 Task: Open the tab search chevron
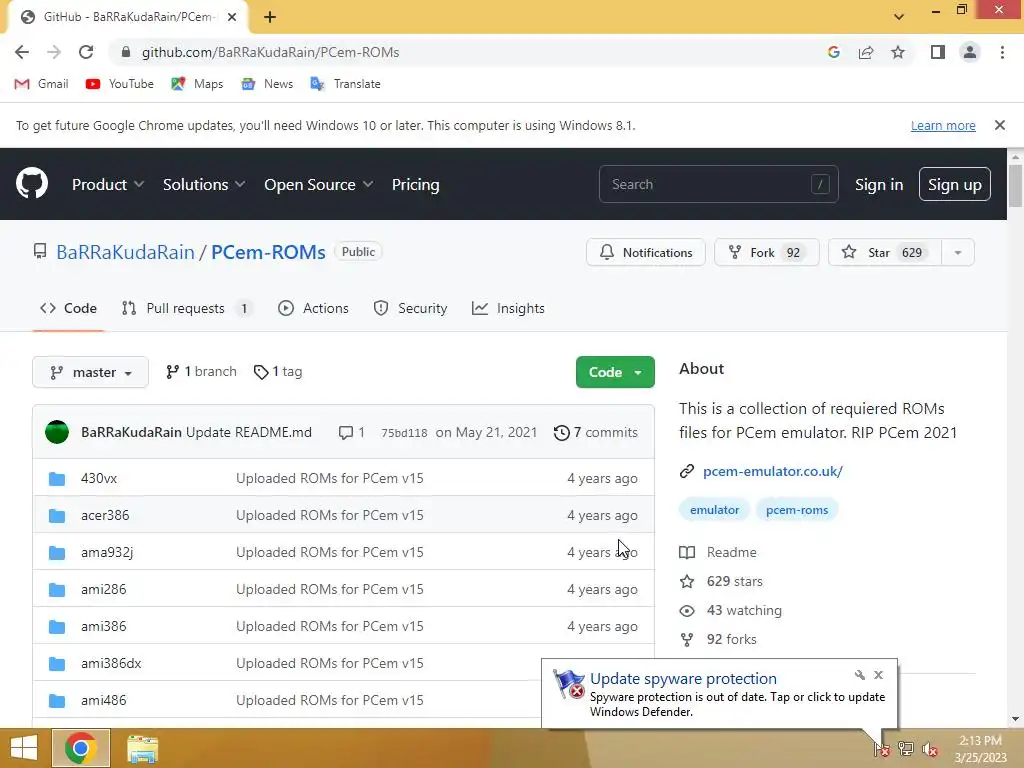pos(899,17)
